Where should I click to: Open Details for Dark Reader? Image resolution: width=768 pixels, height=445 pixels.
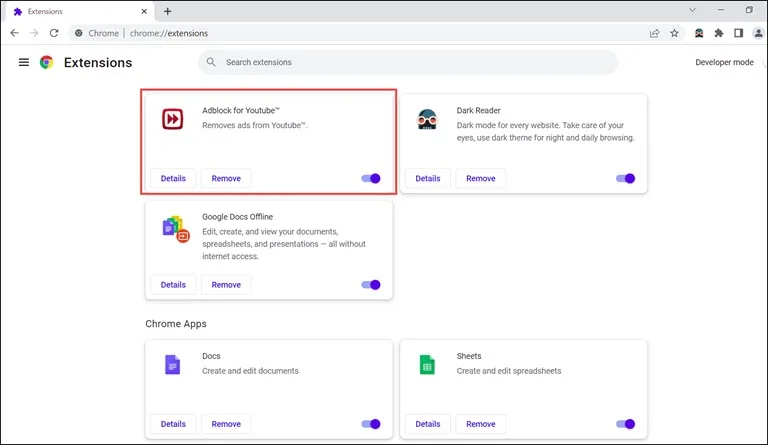pos(428,178)
